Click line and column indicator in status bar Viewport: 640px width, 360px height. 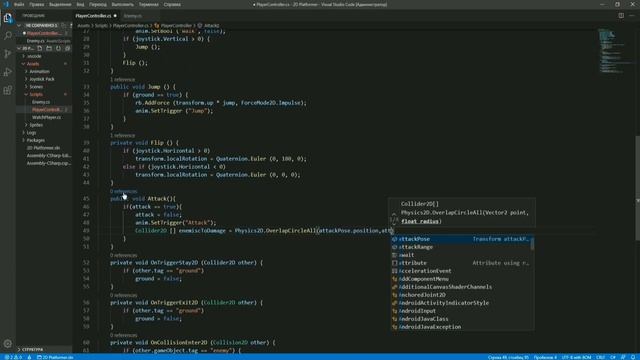coord(508,357)
